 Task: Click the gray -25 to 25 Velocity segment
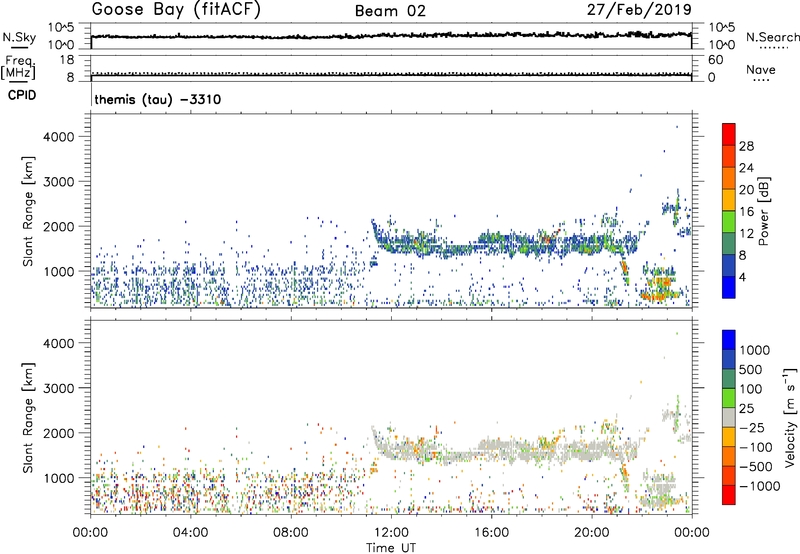coord(729,418)
